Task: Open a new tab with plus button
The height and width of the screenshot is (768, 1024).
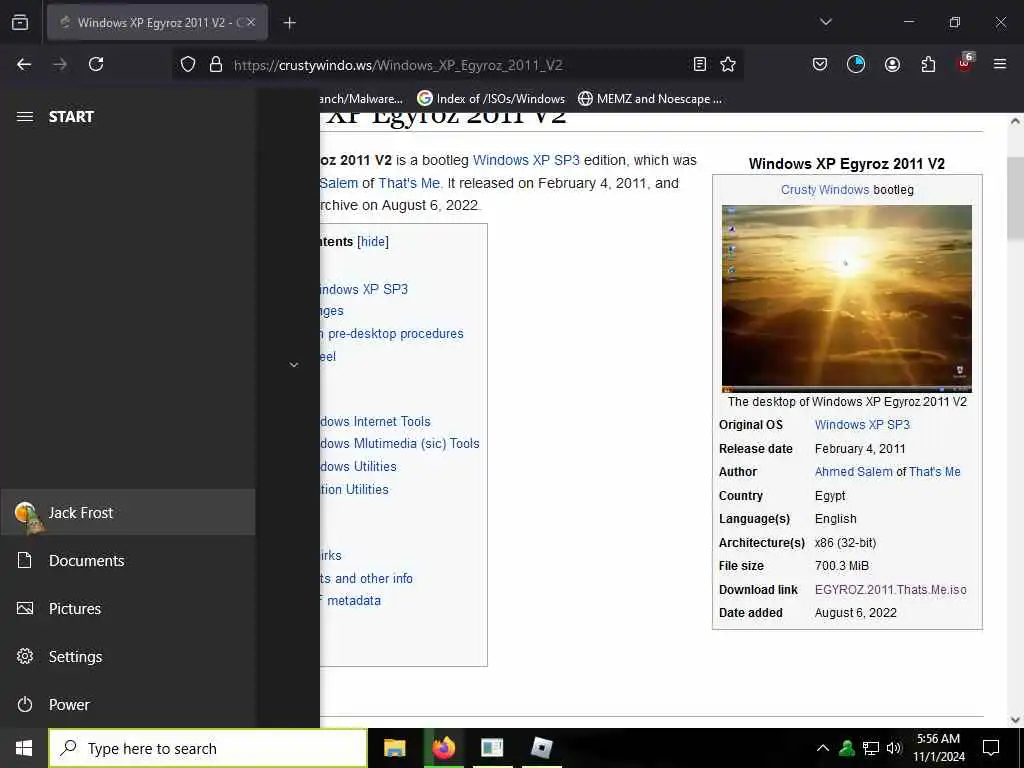Action: coord(289,23)
